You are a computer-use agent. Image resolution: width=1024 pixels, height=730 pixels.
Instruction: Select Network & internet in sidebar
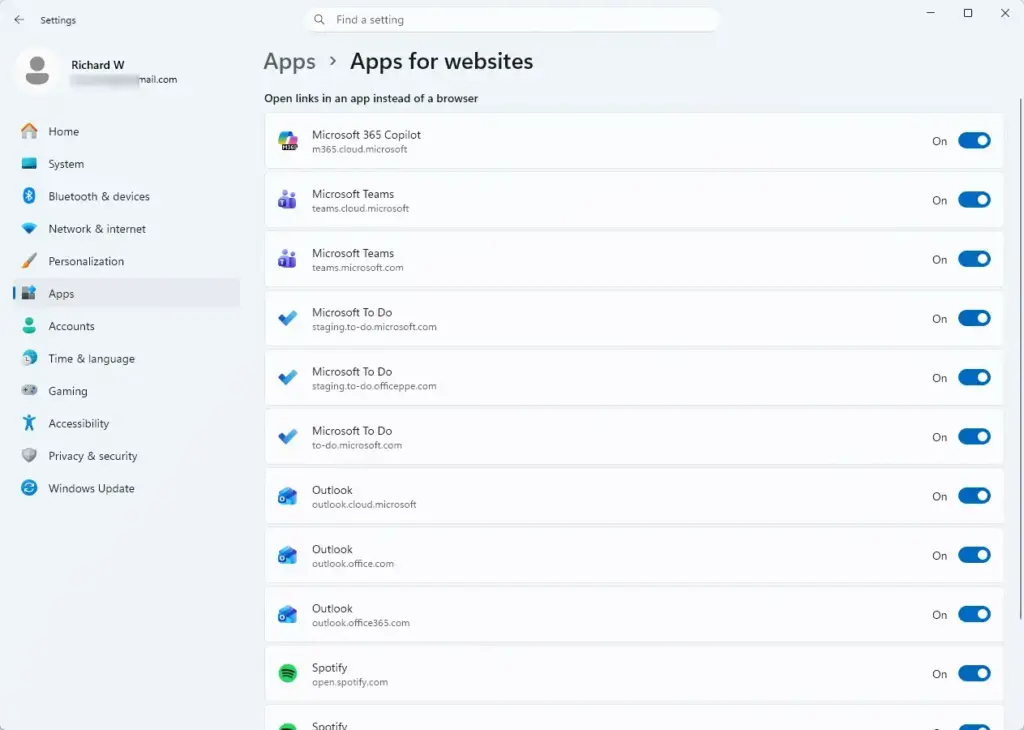point(127,229)
